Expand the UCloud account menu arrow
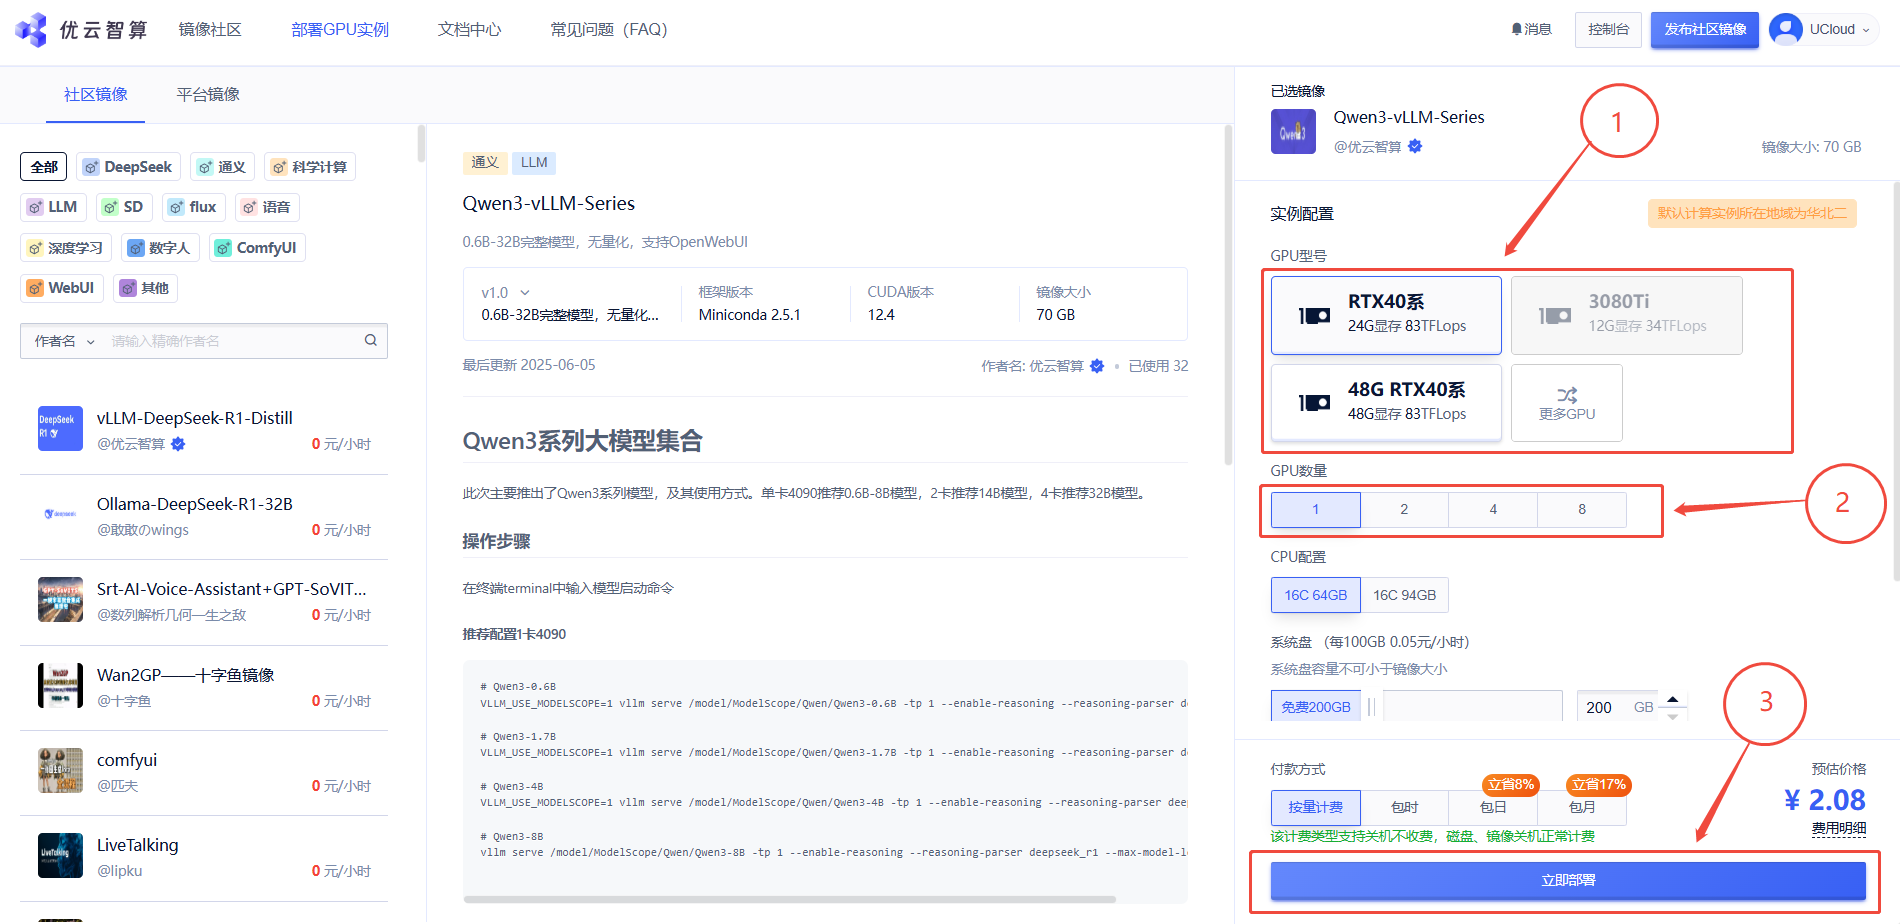Screen dimensions: 1900x924 1865,30
